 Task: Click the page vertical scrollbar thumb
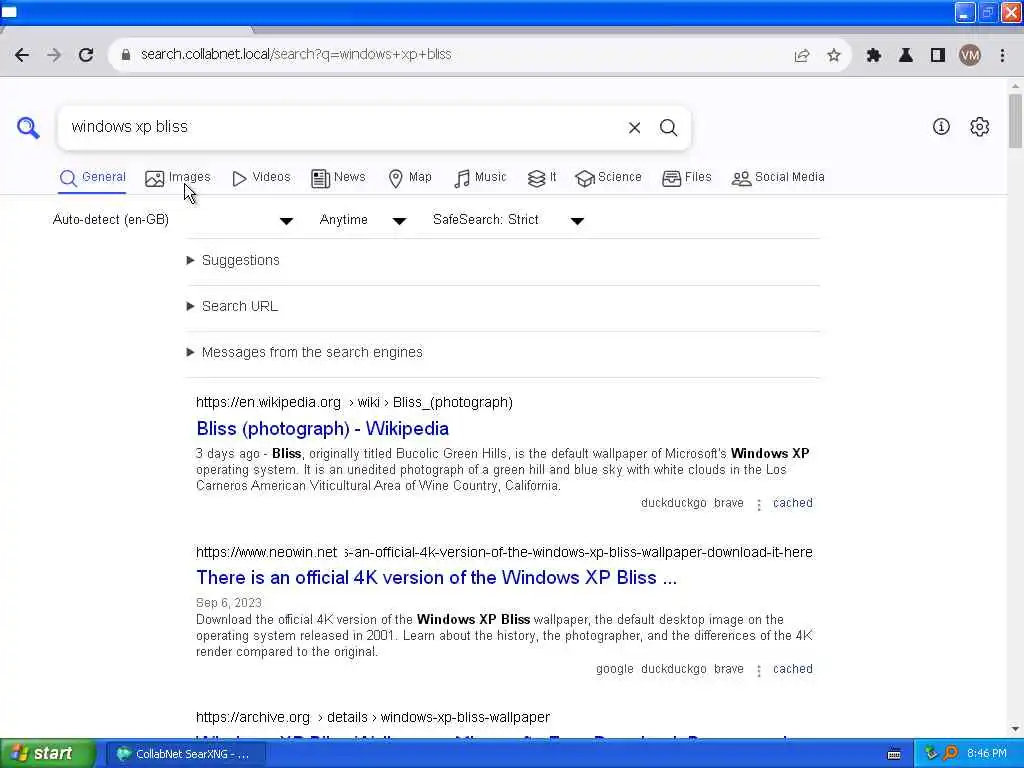coord(1015,121)
